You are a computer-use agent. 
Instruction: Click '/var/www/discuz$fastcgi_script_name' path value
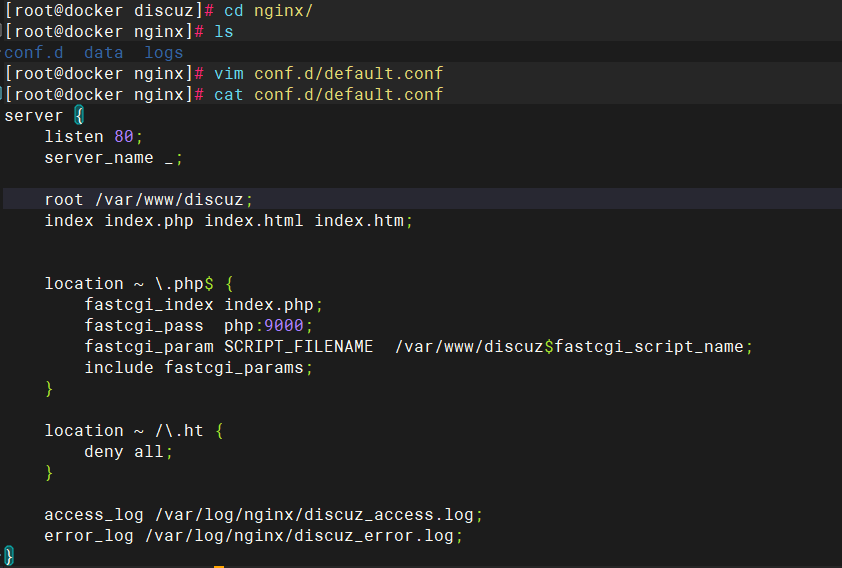point(569,346)
